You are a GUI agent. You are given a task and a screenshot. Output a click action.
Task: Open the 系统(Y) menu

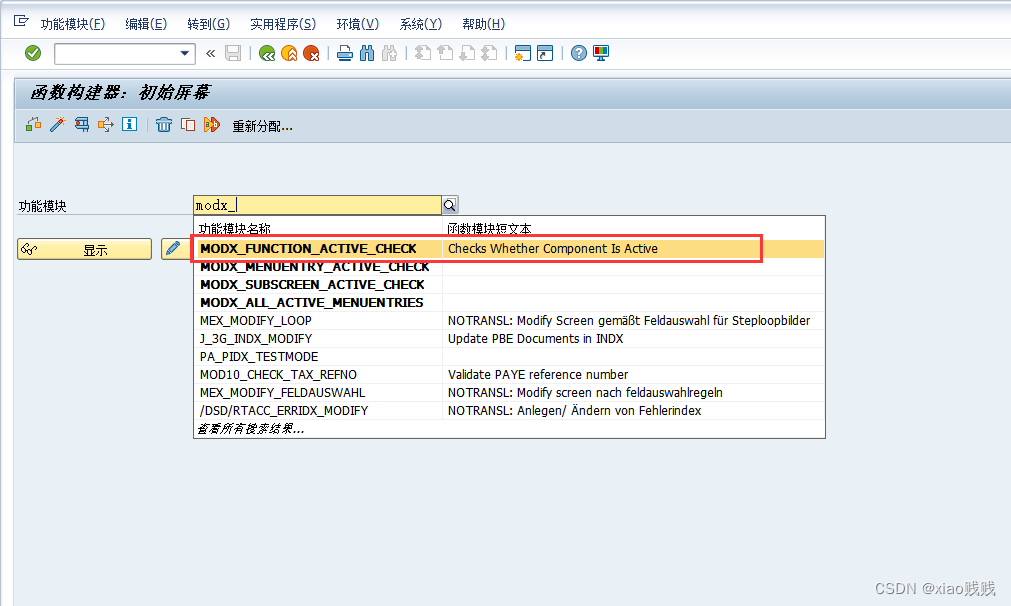click(x=420, y=23)
